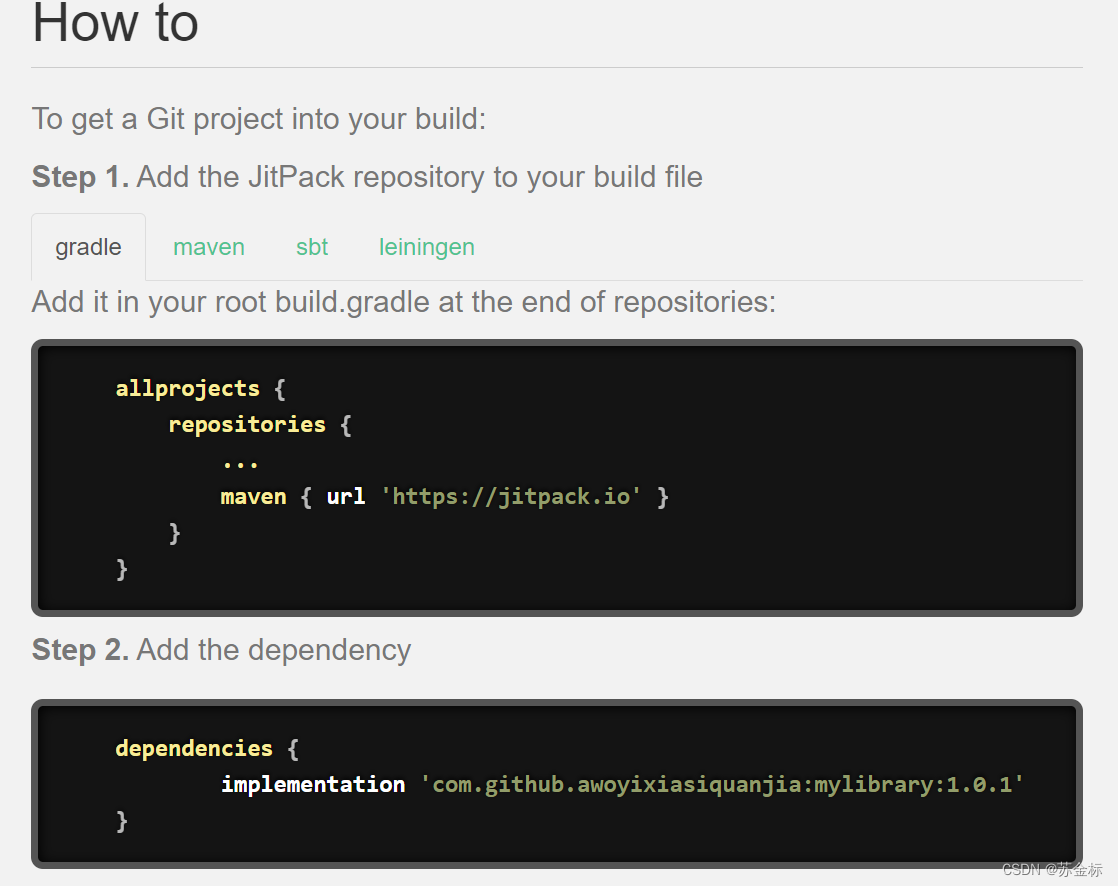The height and width of the screenshot is (886, 1118).
Task: Click the 'Step 1.' label
Action: pos(81,177)
